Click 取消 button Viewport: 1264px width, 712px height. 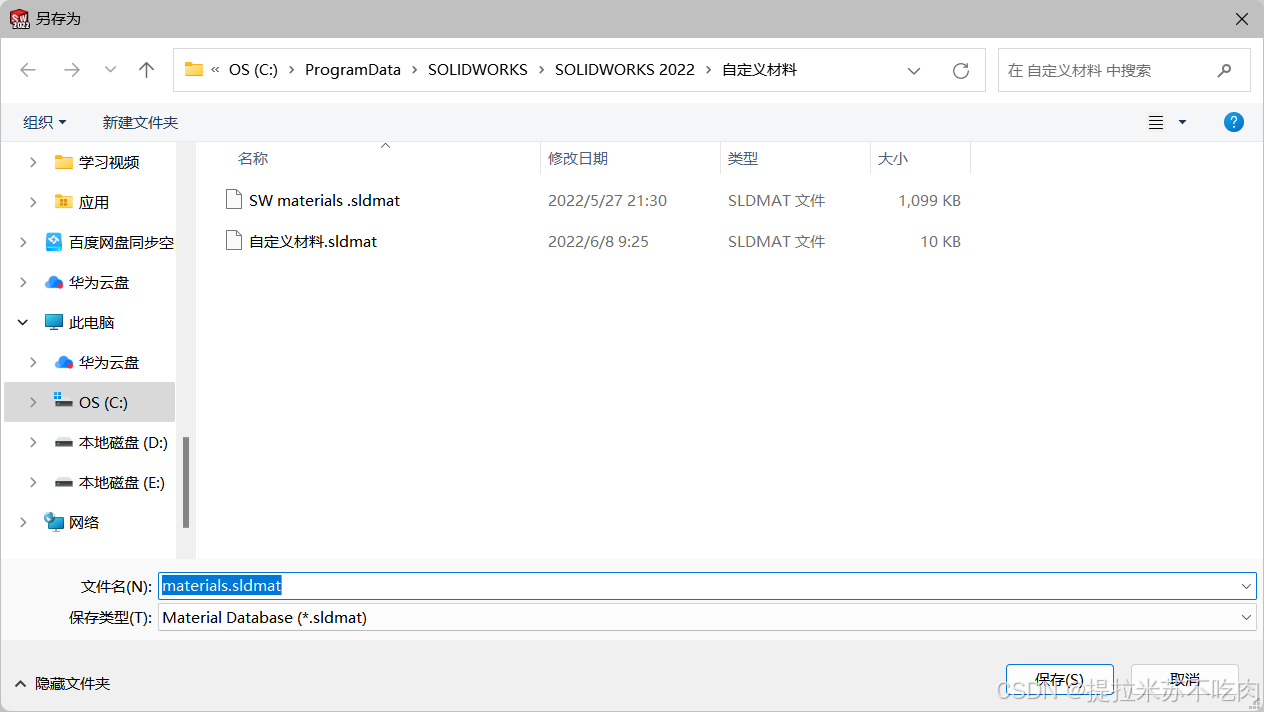[x=1185, y=679]
